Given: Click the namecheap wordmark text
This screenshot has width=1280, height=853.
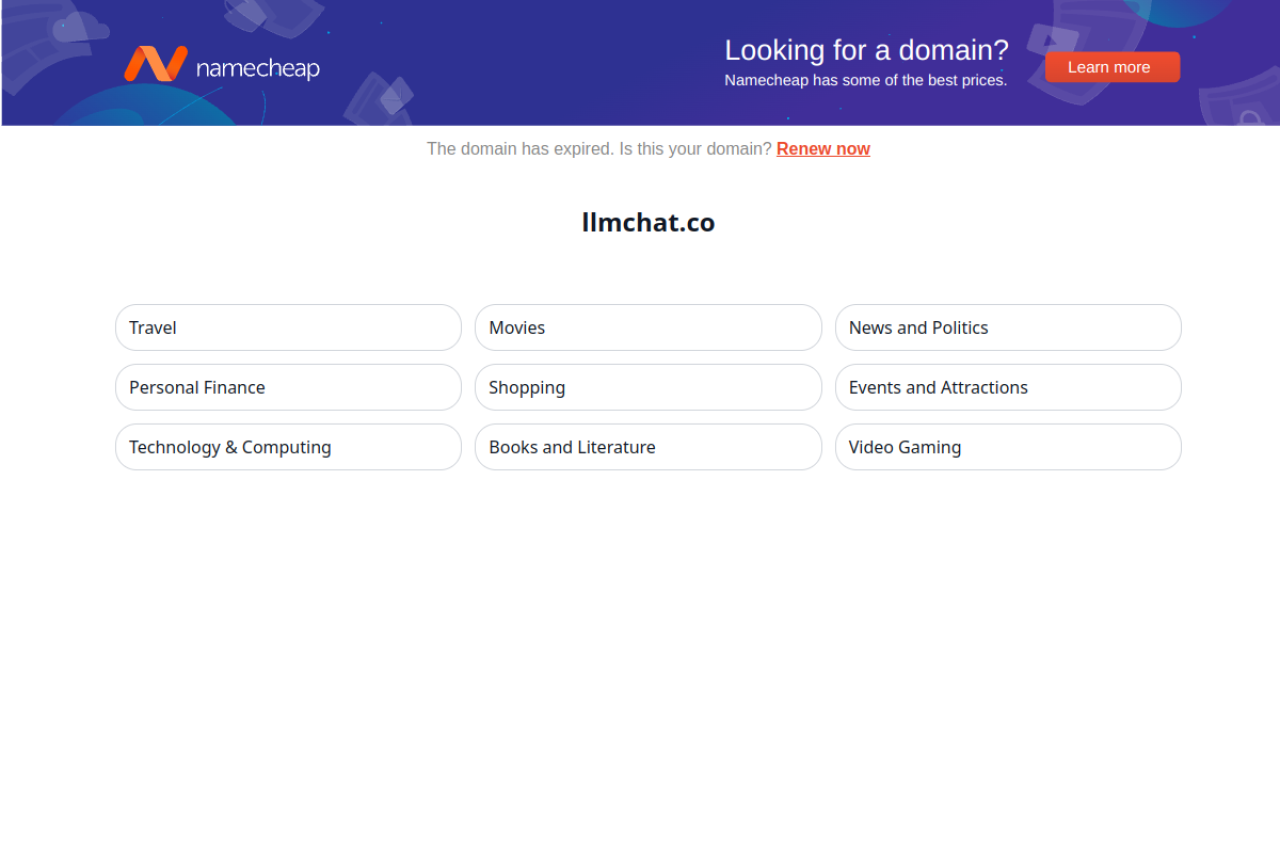Looking at the screenshot, I should click(258, 68).
